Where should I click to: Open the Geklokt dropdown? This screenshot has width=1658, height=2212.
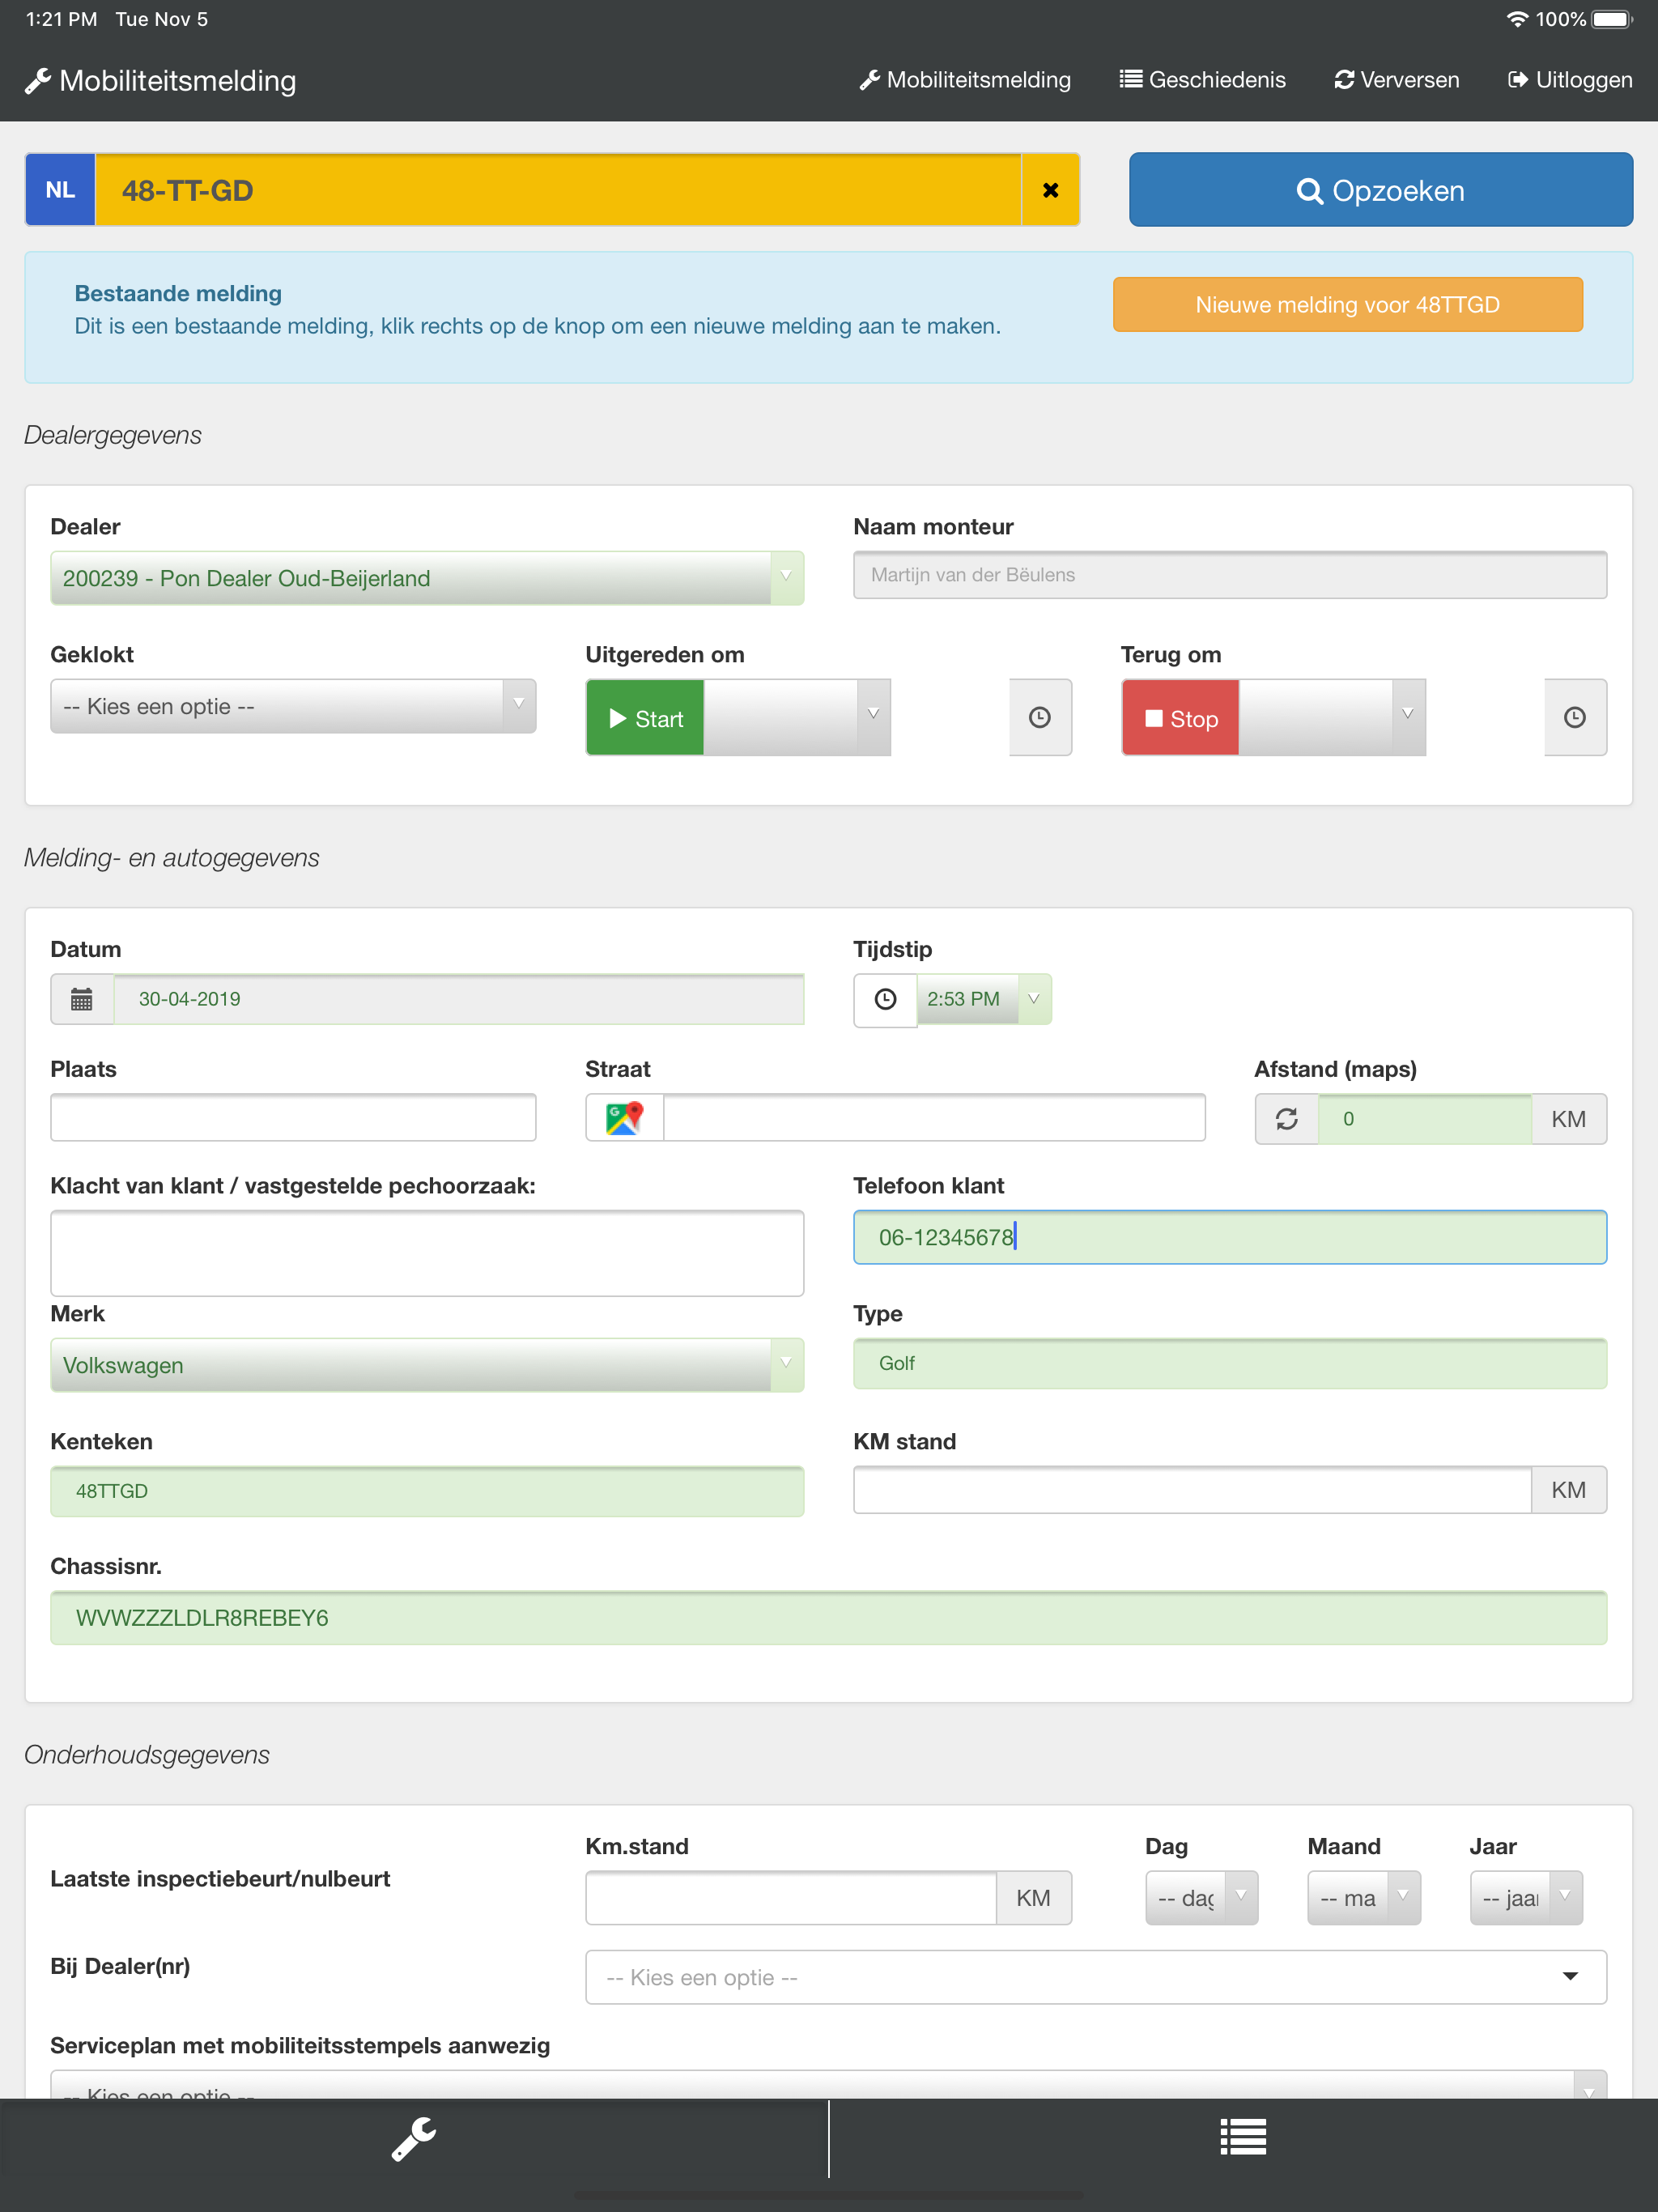click(293, 706)
